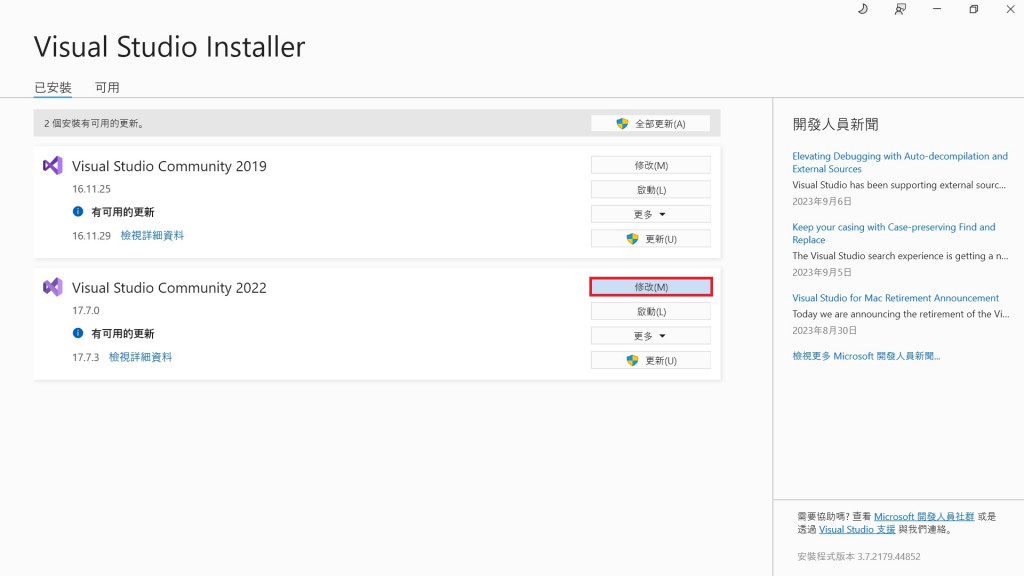Launch Visual Studio Community 2019 with 啟動(L)
This screenshot has width=1024, height=576.
pos(650,190)
